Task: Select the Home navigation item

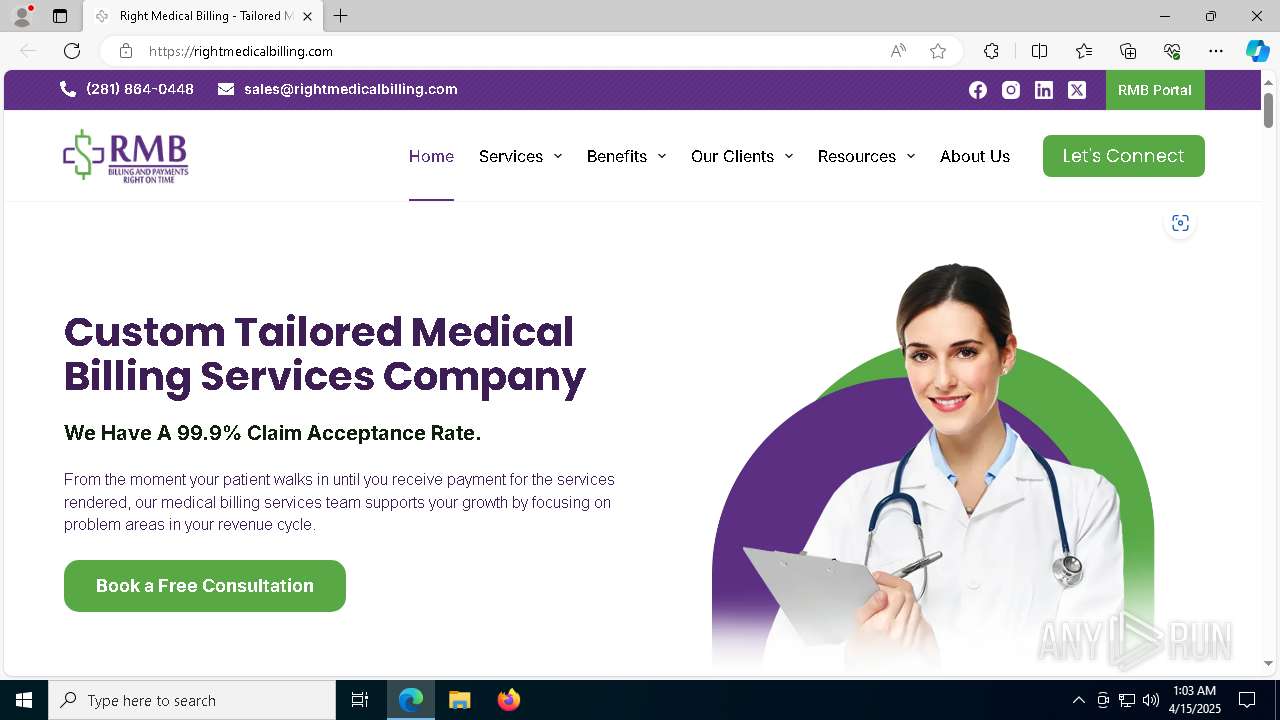Action: coord(431,156)
